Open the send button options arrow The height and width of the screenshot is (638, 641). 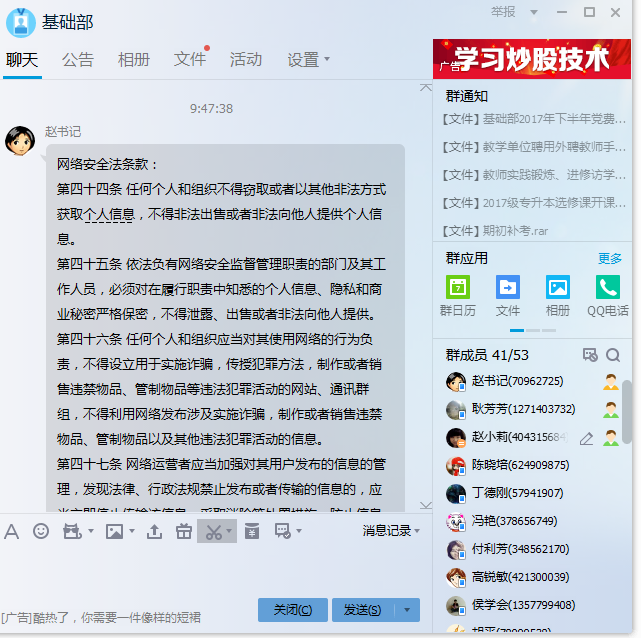click(407, 610)
